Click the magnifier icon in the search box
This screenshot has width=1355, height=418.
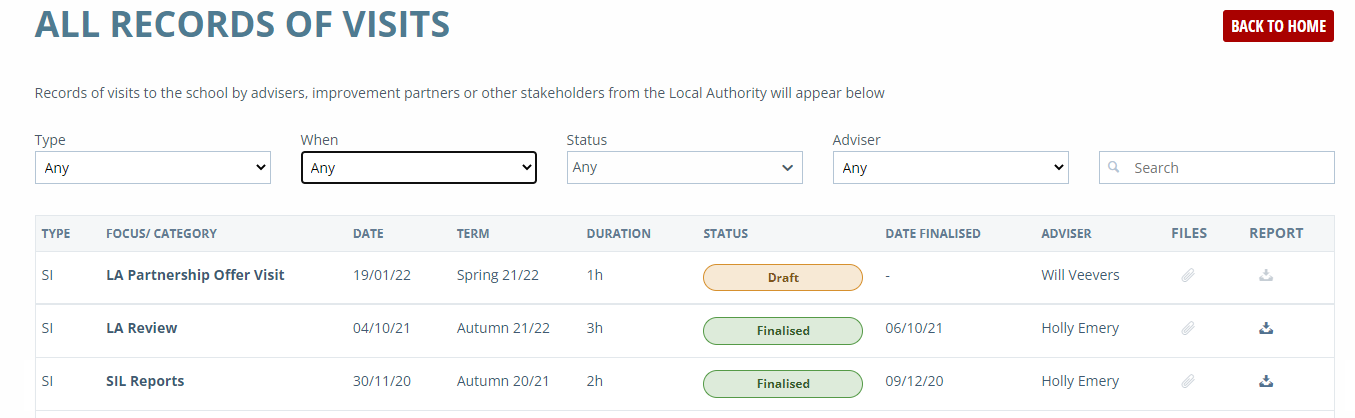click(1114, 168)
